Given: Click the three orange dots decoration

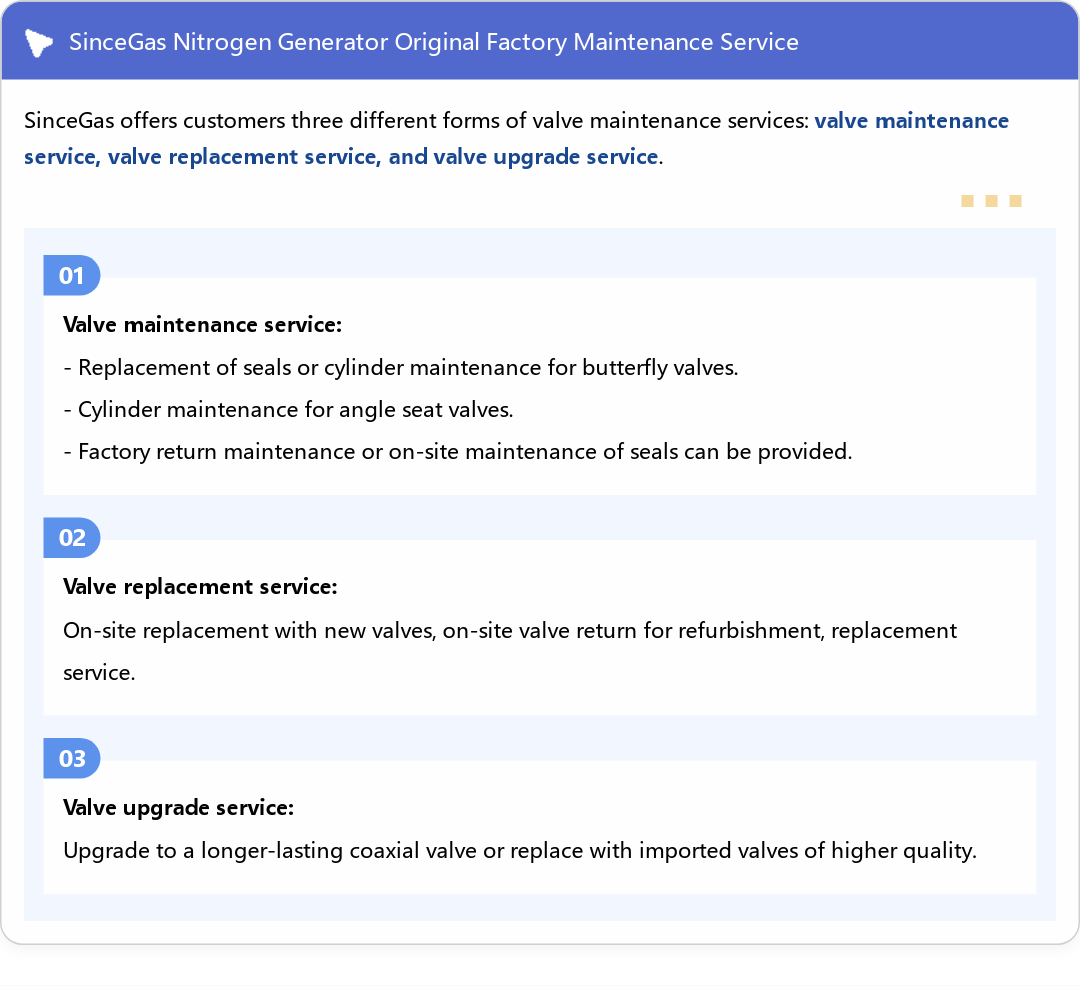Looking at the screenshot, I should (991, 201).
